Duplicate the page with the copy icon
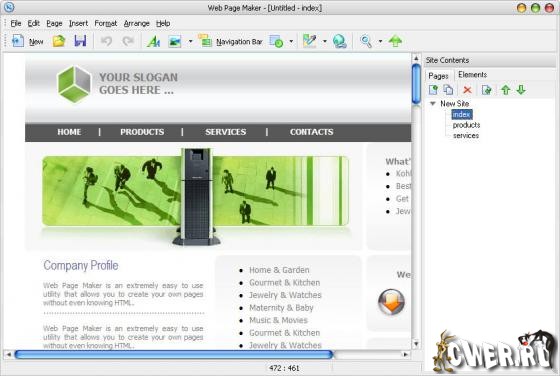 point(448,90)
